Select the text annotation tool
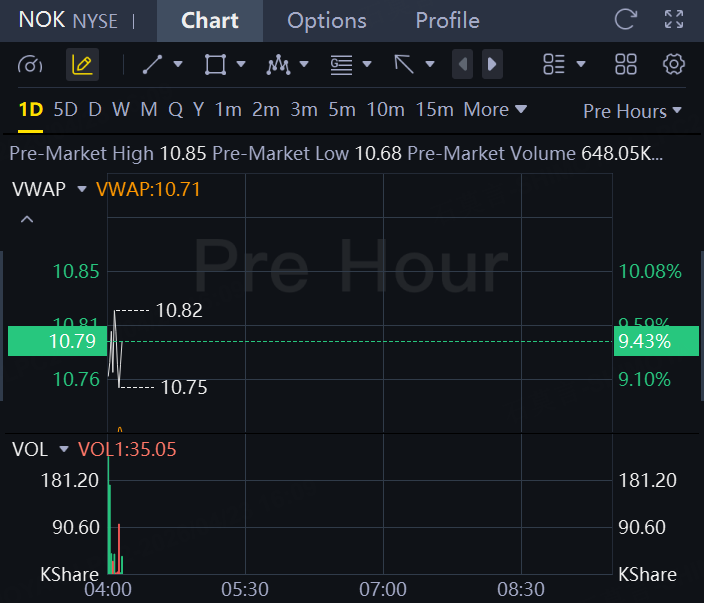The height and width of the screenshot is (603, 704). point(341,65)
